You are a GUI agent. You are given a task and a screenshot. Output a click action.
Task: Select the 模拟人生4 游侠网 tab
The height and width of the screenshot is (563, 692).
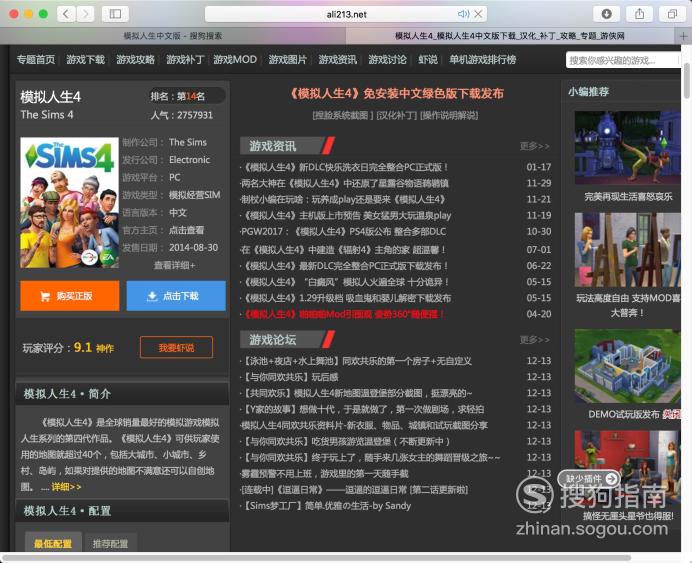[510, 36]
